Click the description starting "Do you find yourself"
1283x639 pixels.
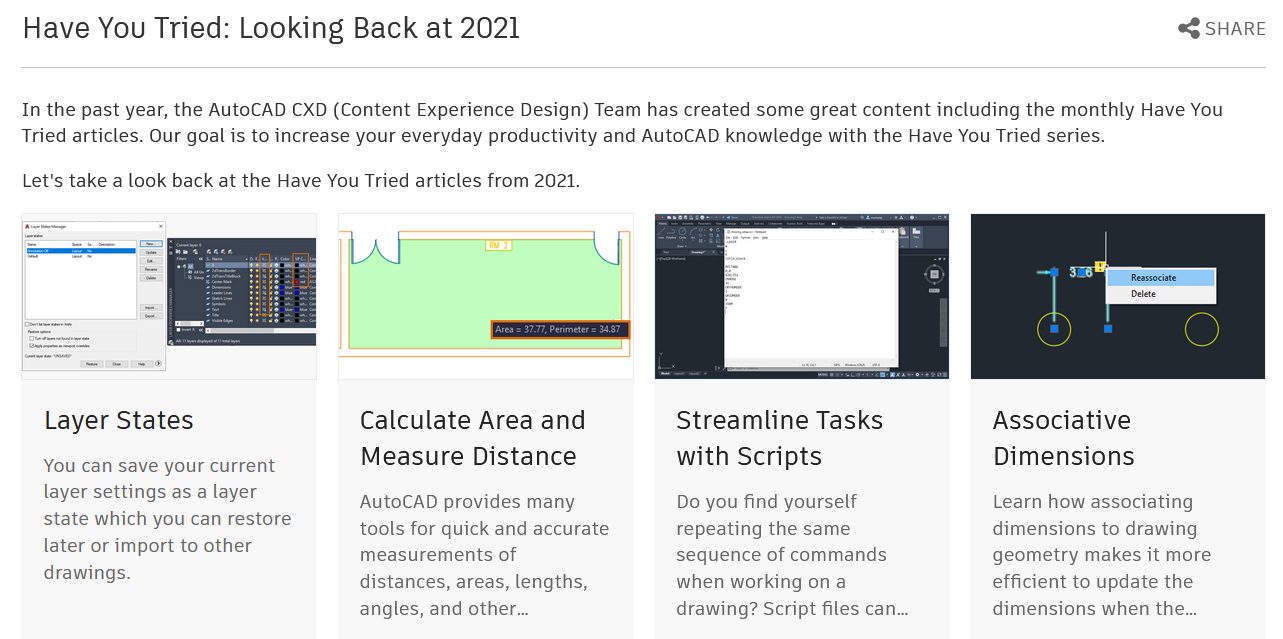pyautogui.click(x=792, y=555)
